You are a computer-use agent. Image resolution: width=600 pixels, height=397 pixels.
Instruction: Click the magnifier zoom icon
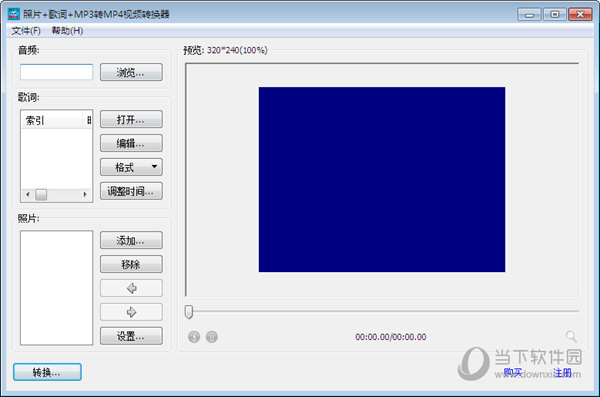point(571,337)
